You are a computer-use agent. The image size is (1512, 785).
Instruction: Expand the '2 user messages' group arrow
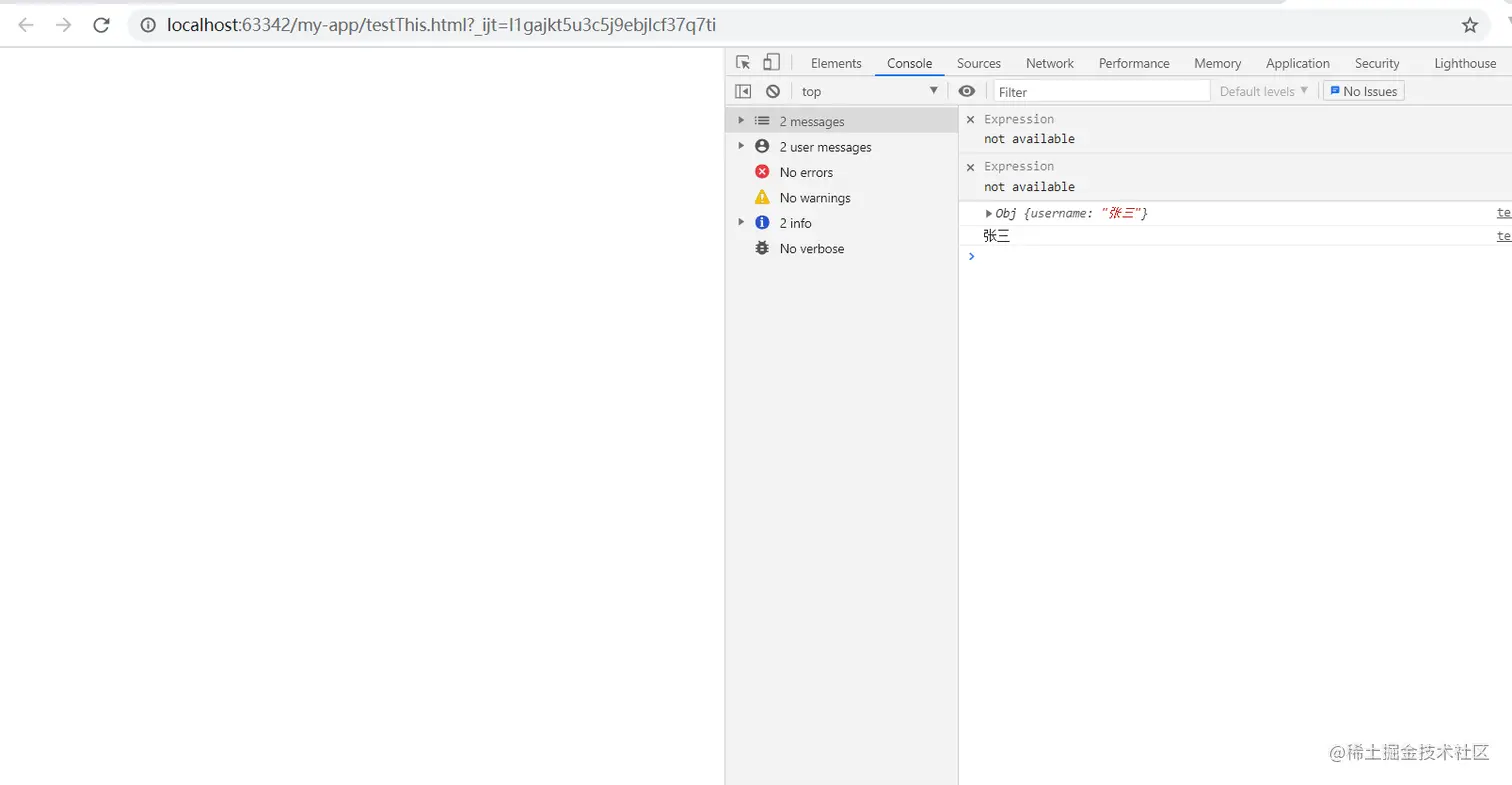tap(741, 146)
